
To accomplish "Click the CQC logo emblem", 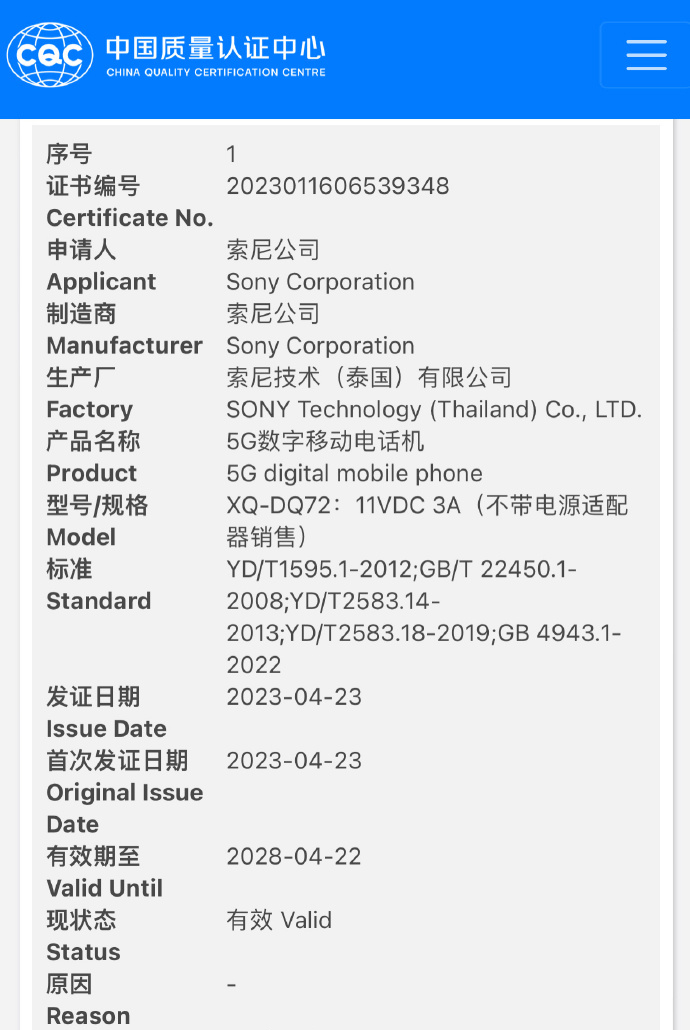I will pos(49,55).
